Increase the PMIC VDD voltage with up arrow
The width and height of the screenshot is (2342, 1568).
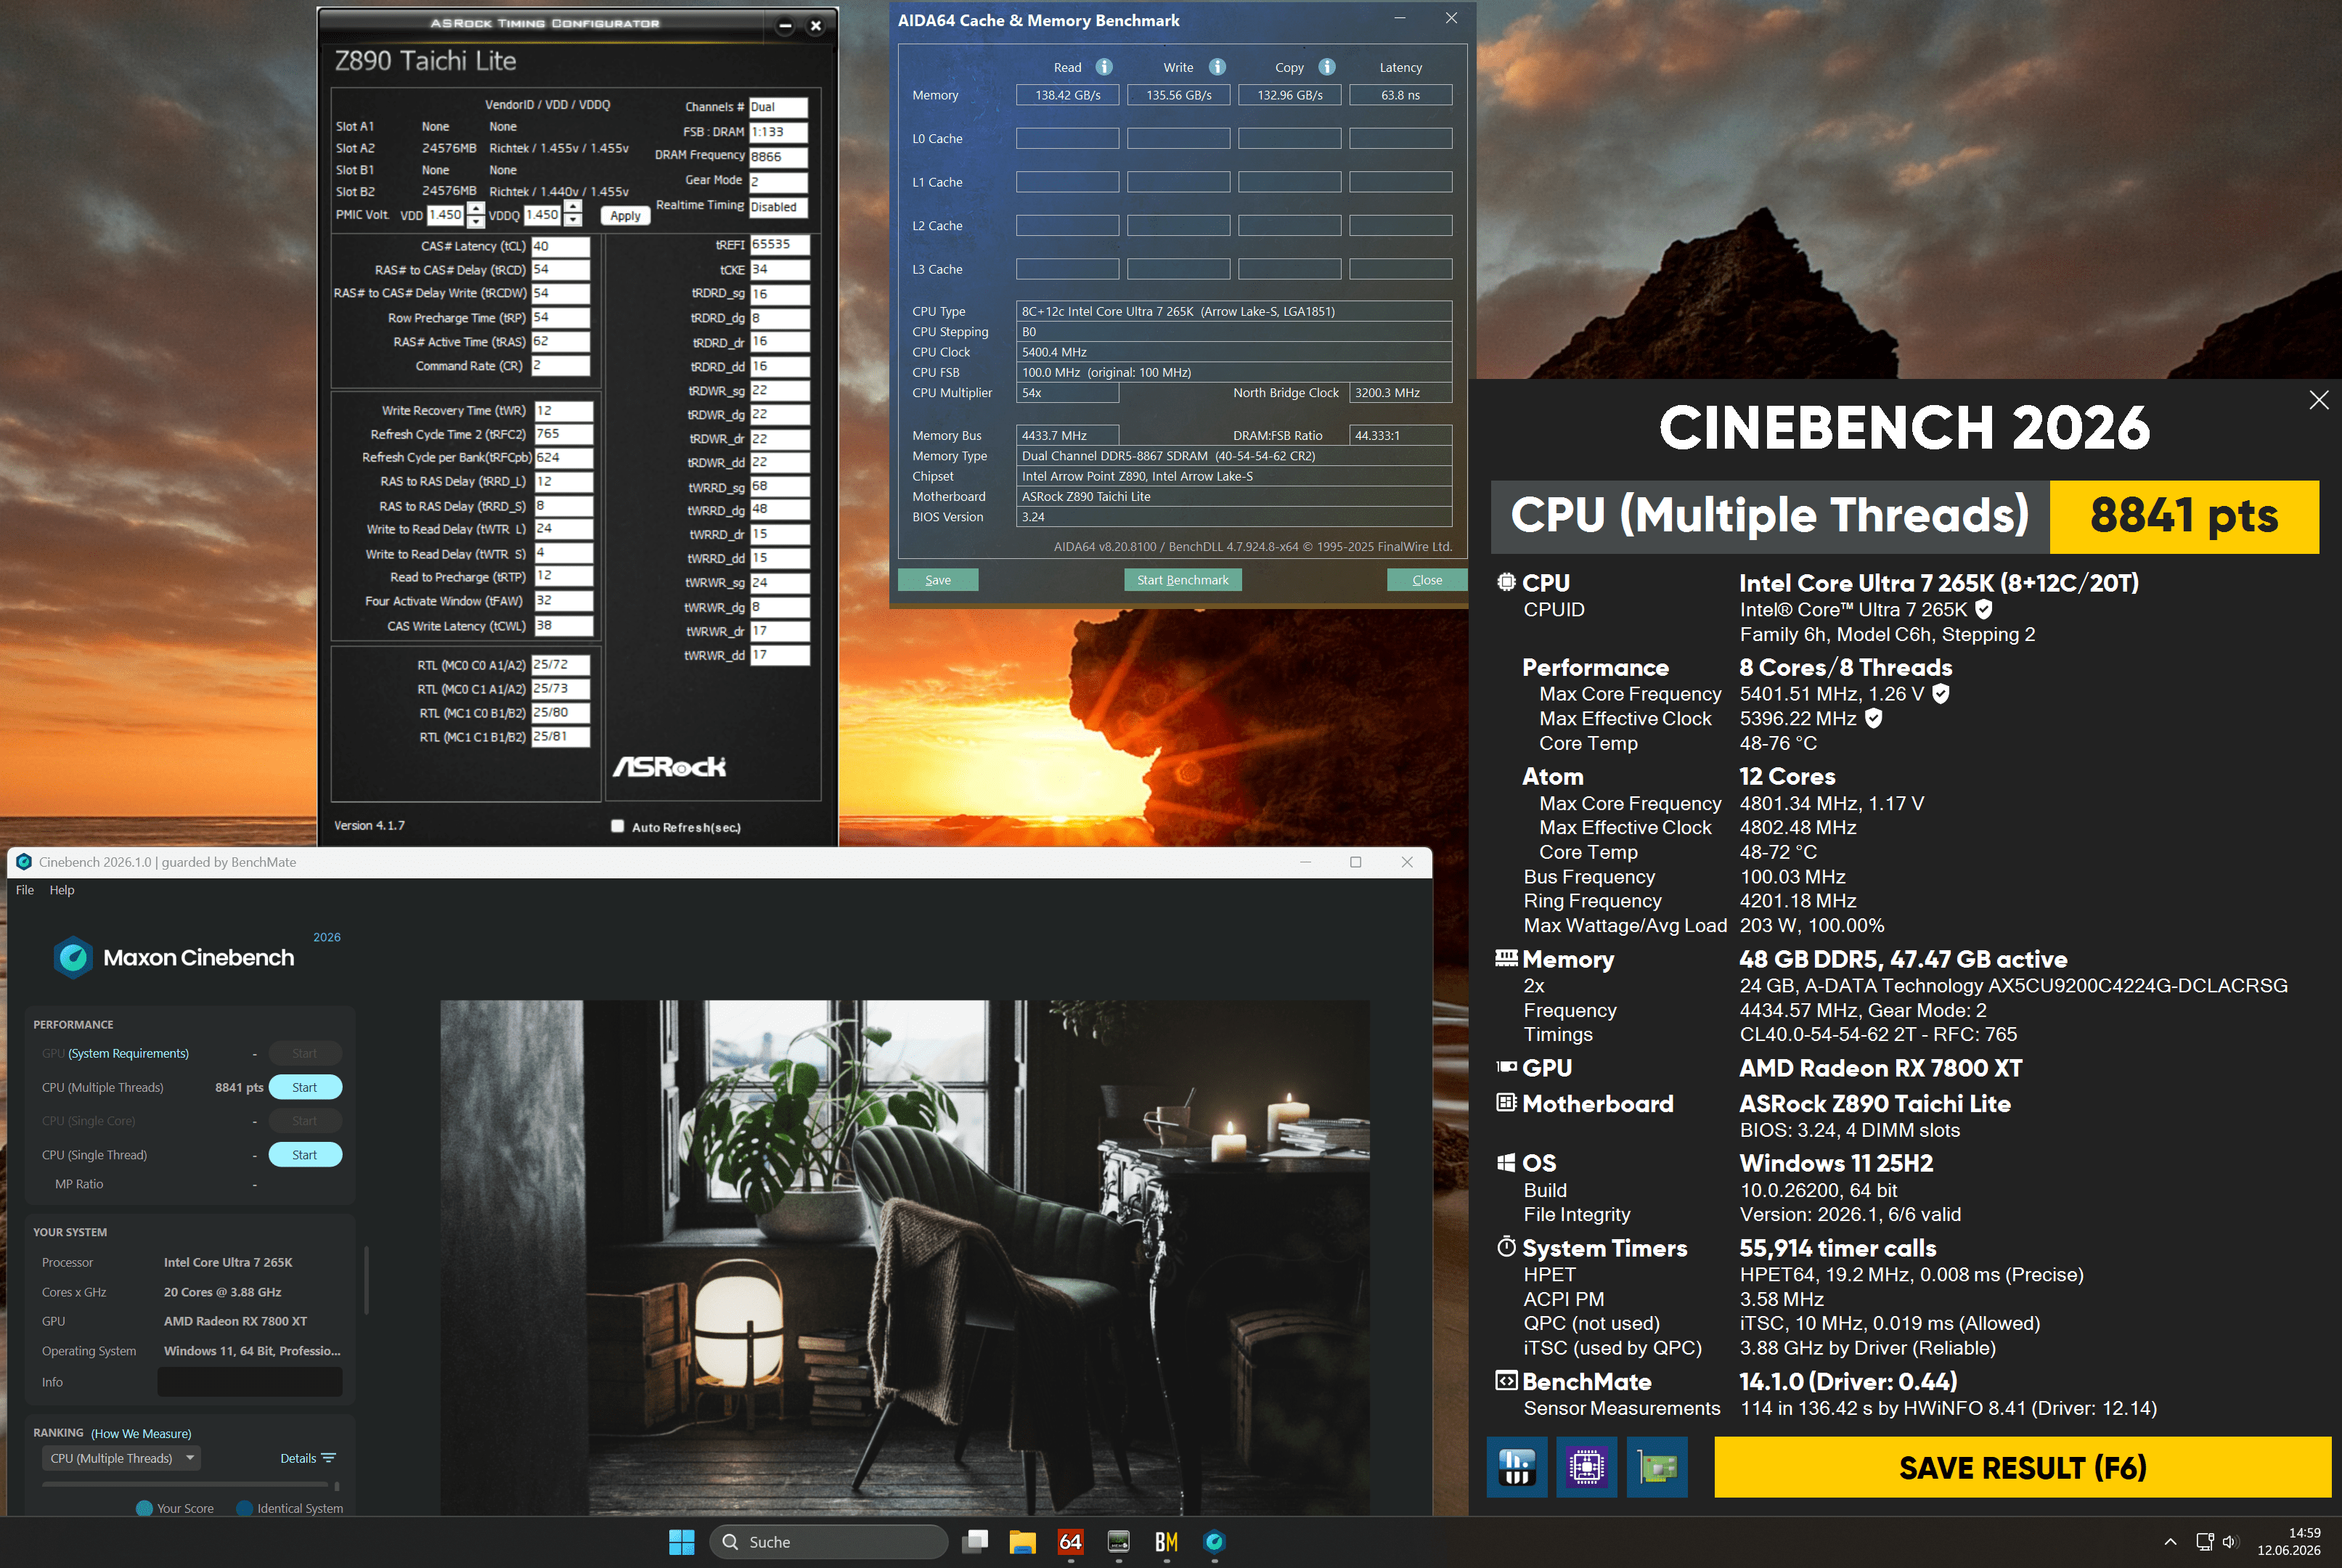[476, 209]
